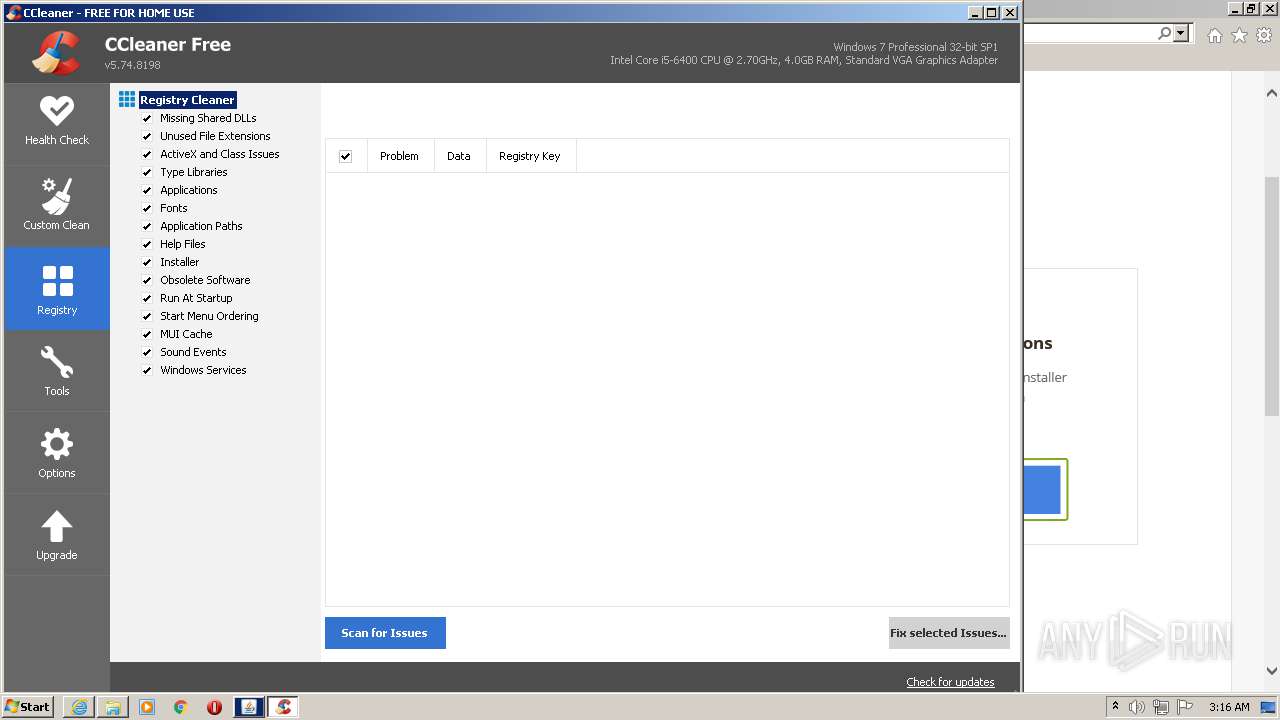Image resolution: width=1280 pixels, height=720 pixels.
Task: Click browser page vertical scrollbar thumb
Action: [1272, 295]
